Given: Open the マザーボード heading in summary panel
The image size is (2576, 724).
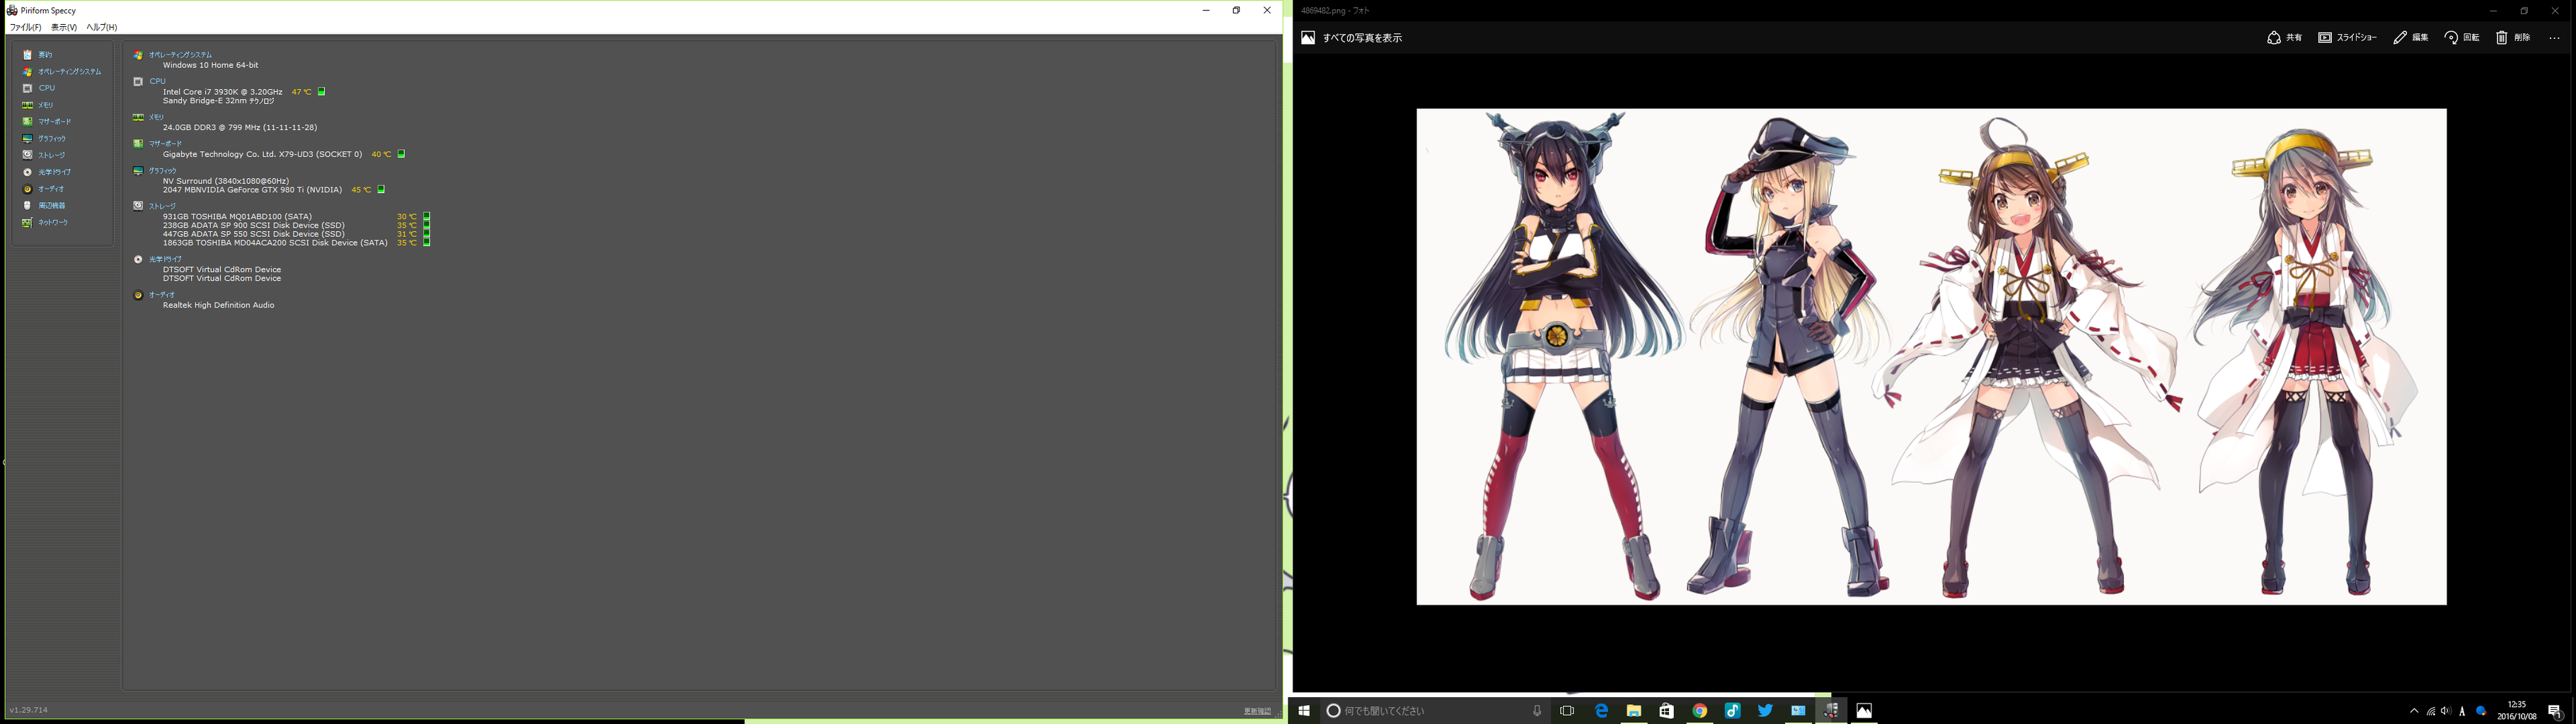Looking at the screenshot, I should pyautogui.click(x=166, y=144).
